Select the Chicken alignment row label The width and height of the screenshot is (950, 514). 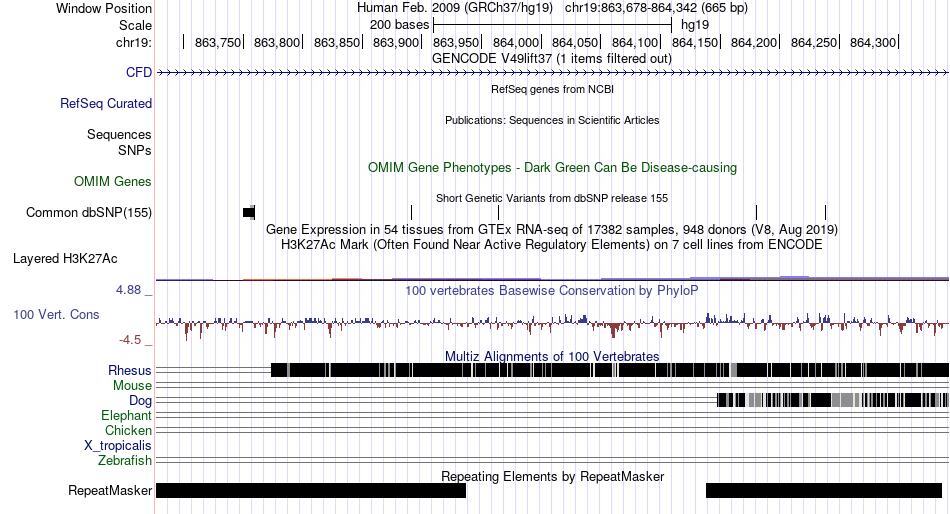pos(128,430)
